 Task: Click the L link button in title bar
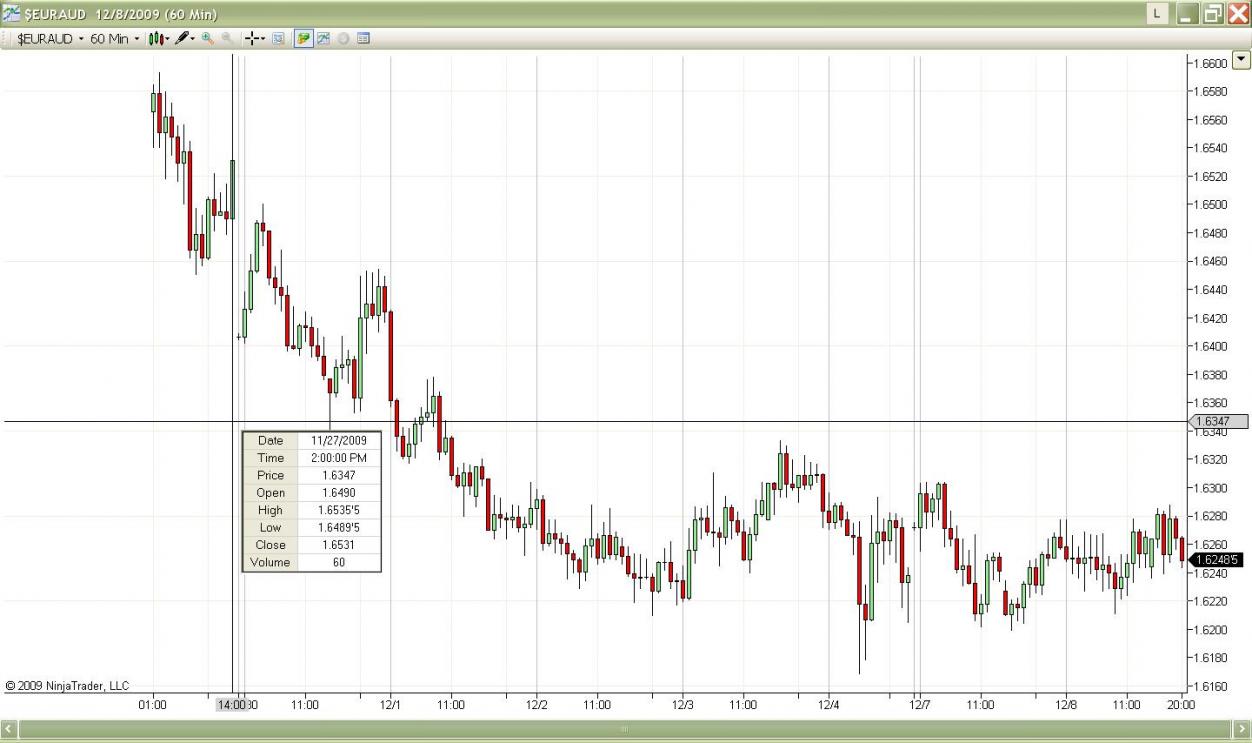pyautogui.click(x=1158, y=14)
